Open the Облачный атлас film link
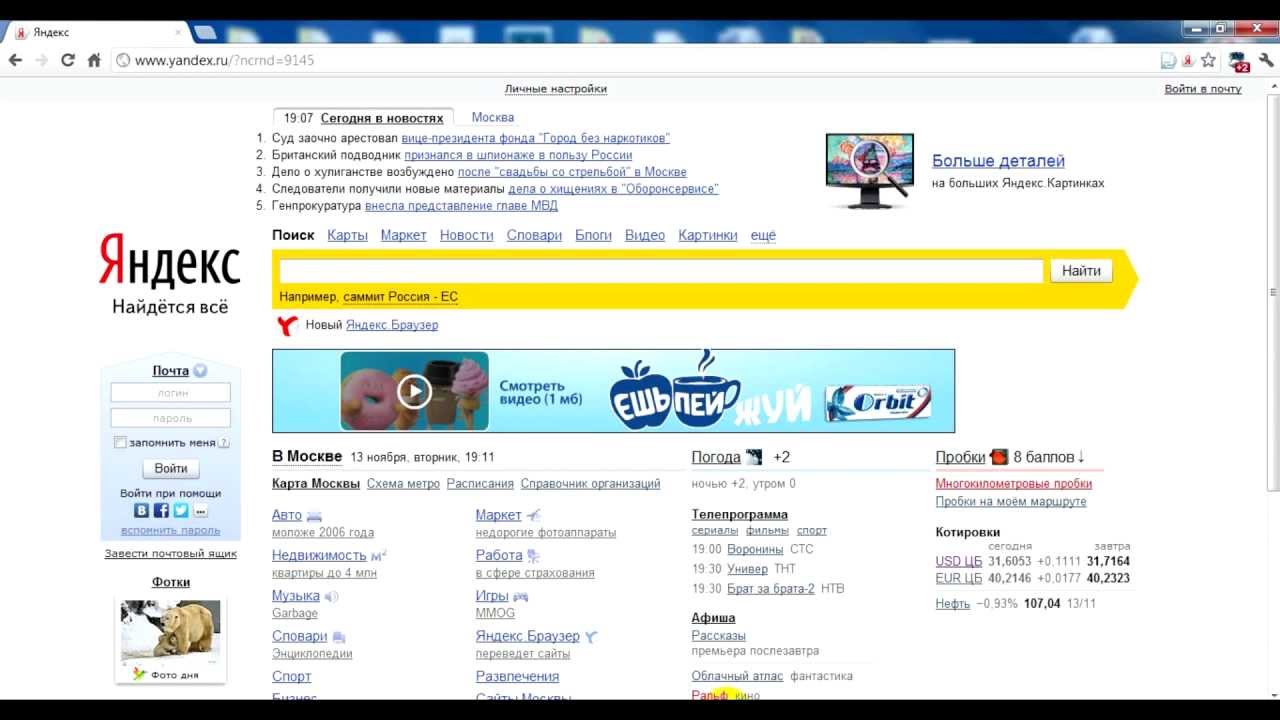This screenshot has height=720, width=1280. [737, 676]
